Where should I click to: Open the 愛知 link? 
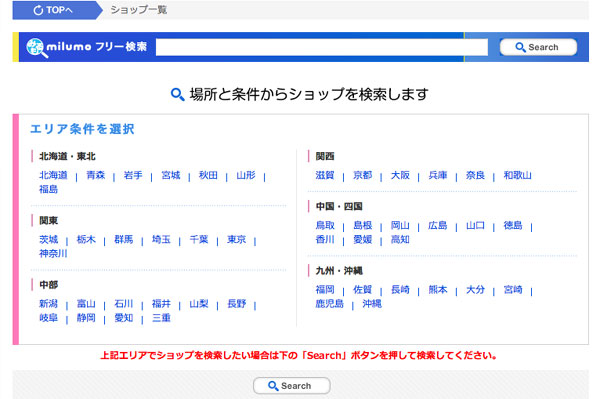(124, 318)
